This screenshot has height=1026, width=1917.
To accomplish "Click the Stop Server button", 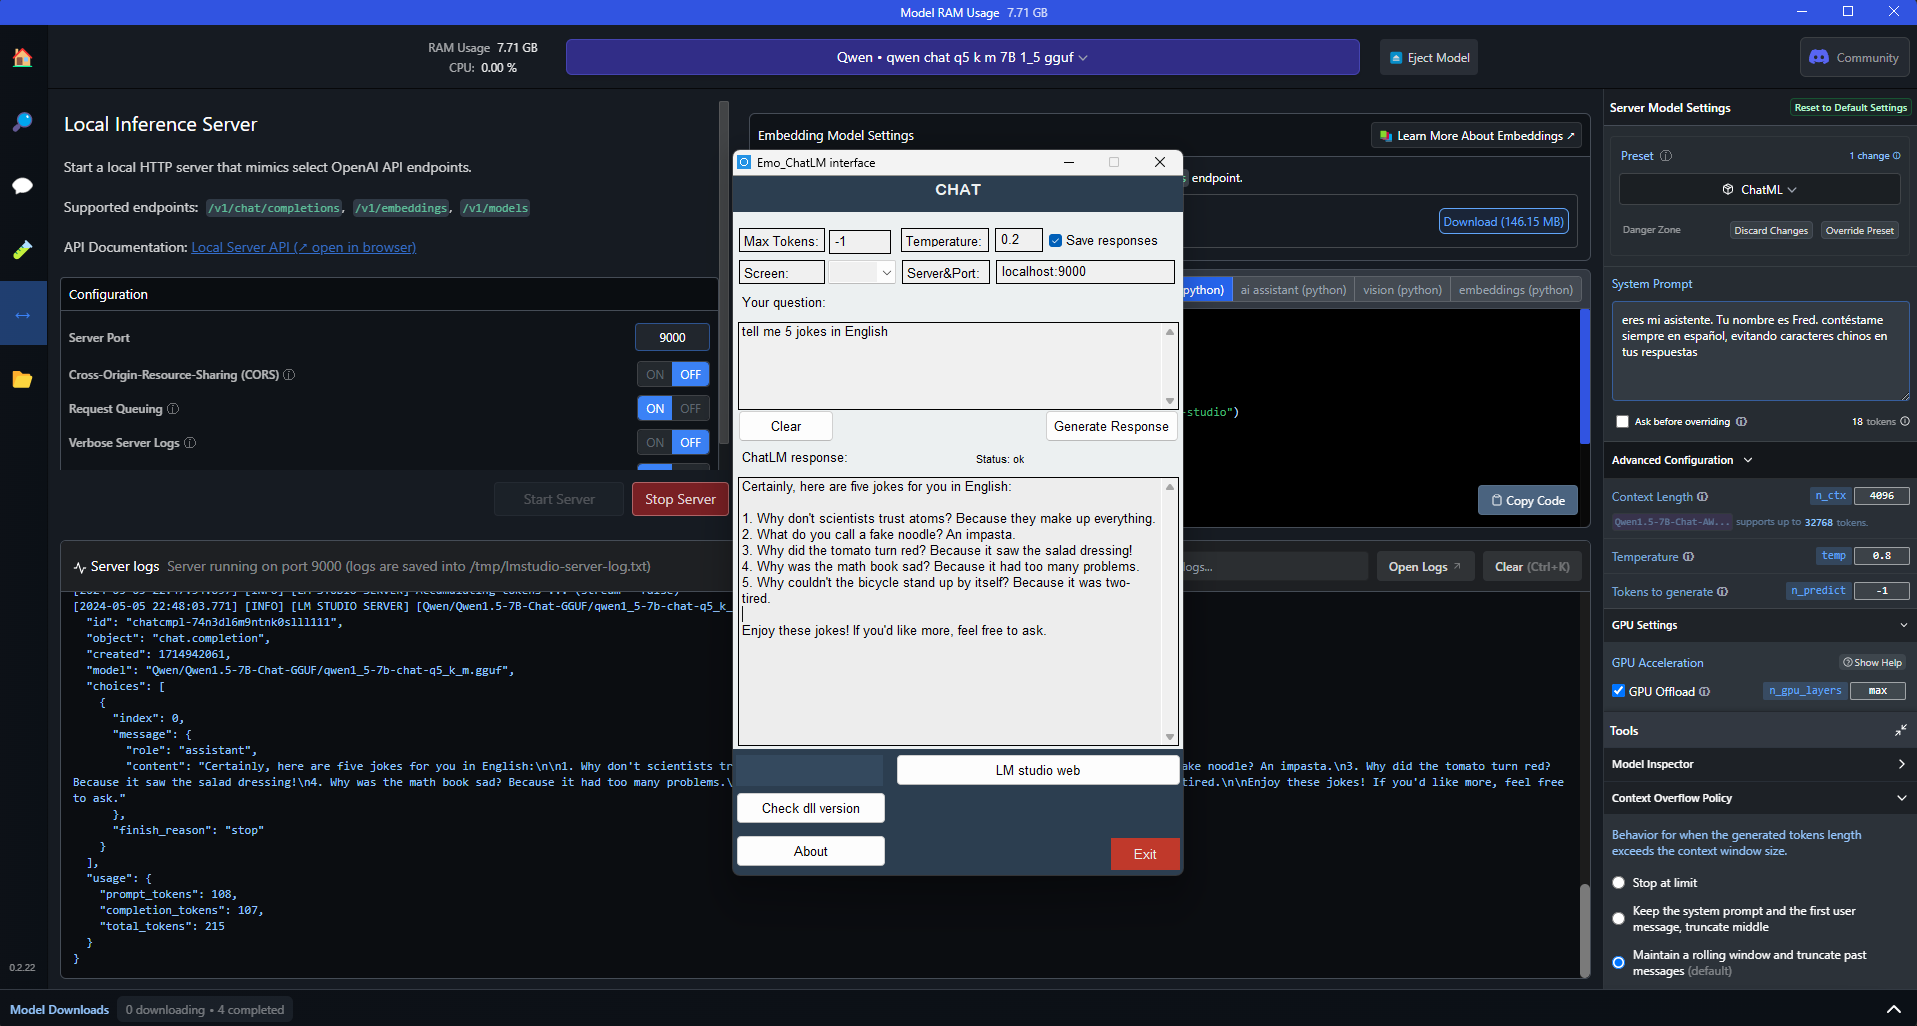I will (680, 500).
